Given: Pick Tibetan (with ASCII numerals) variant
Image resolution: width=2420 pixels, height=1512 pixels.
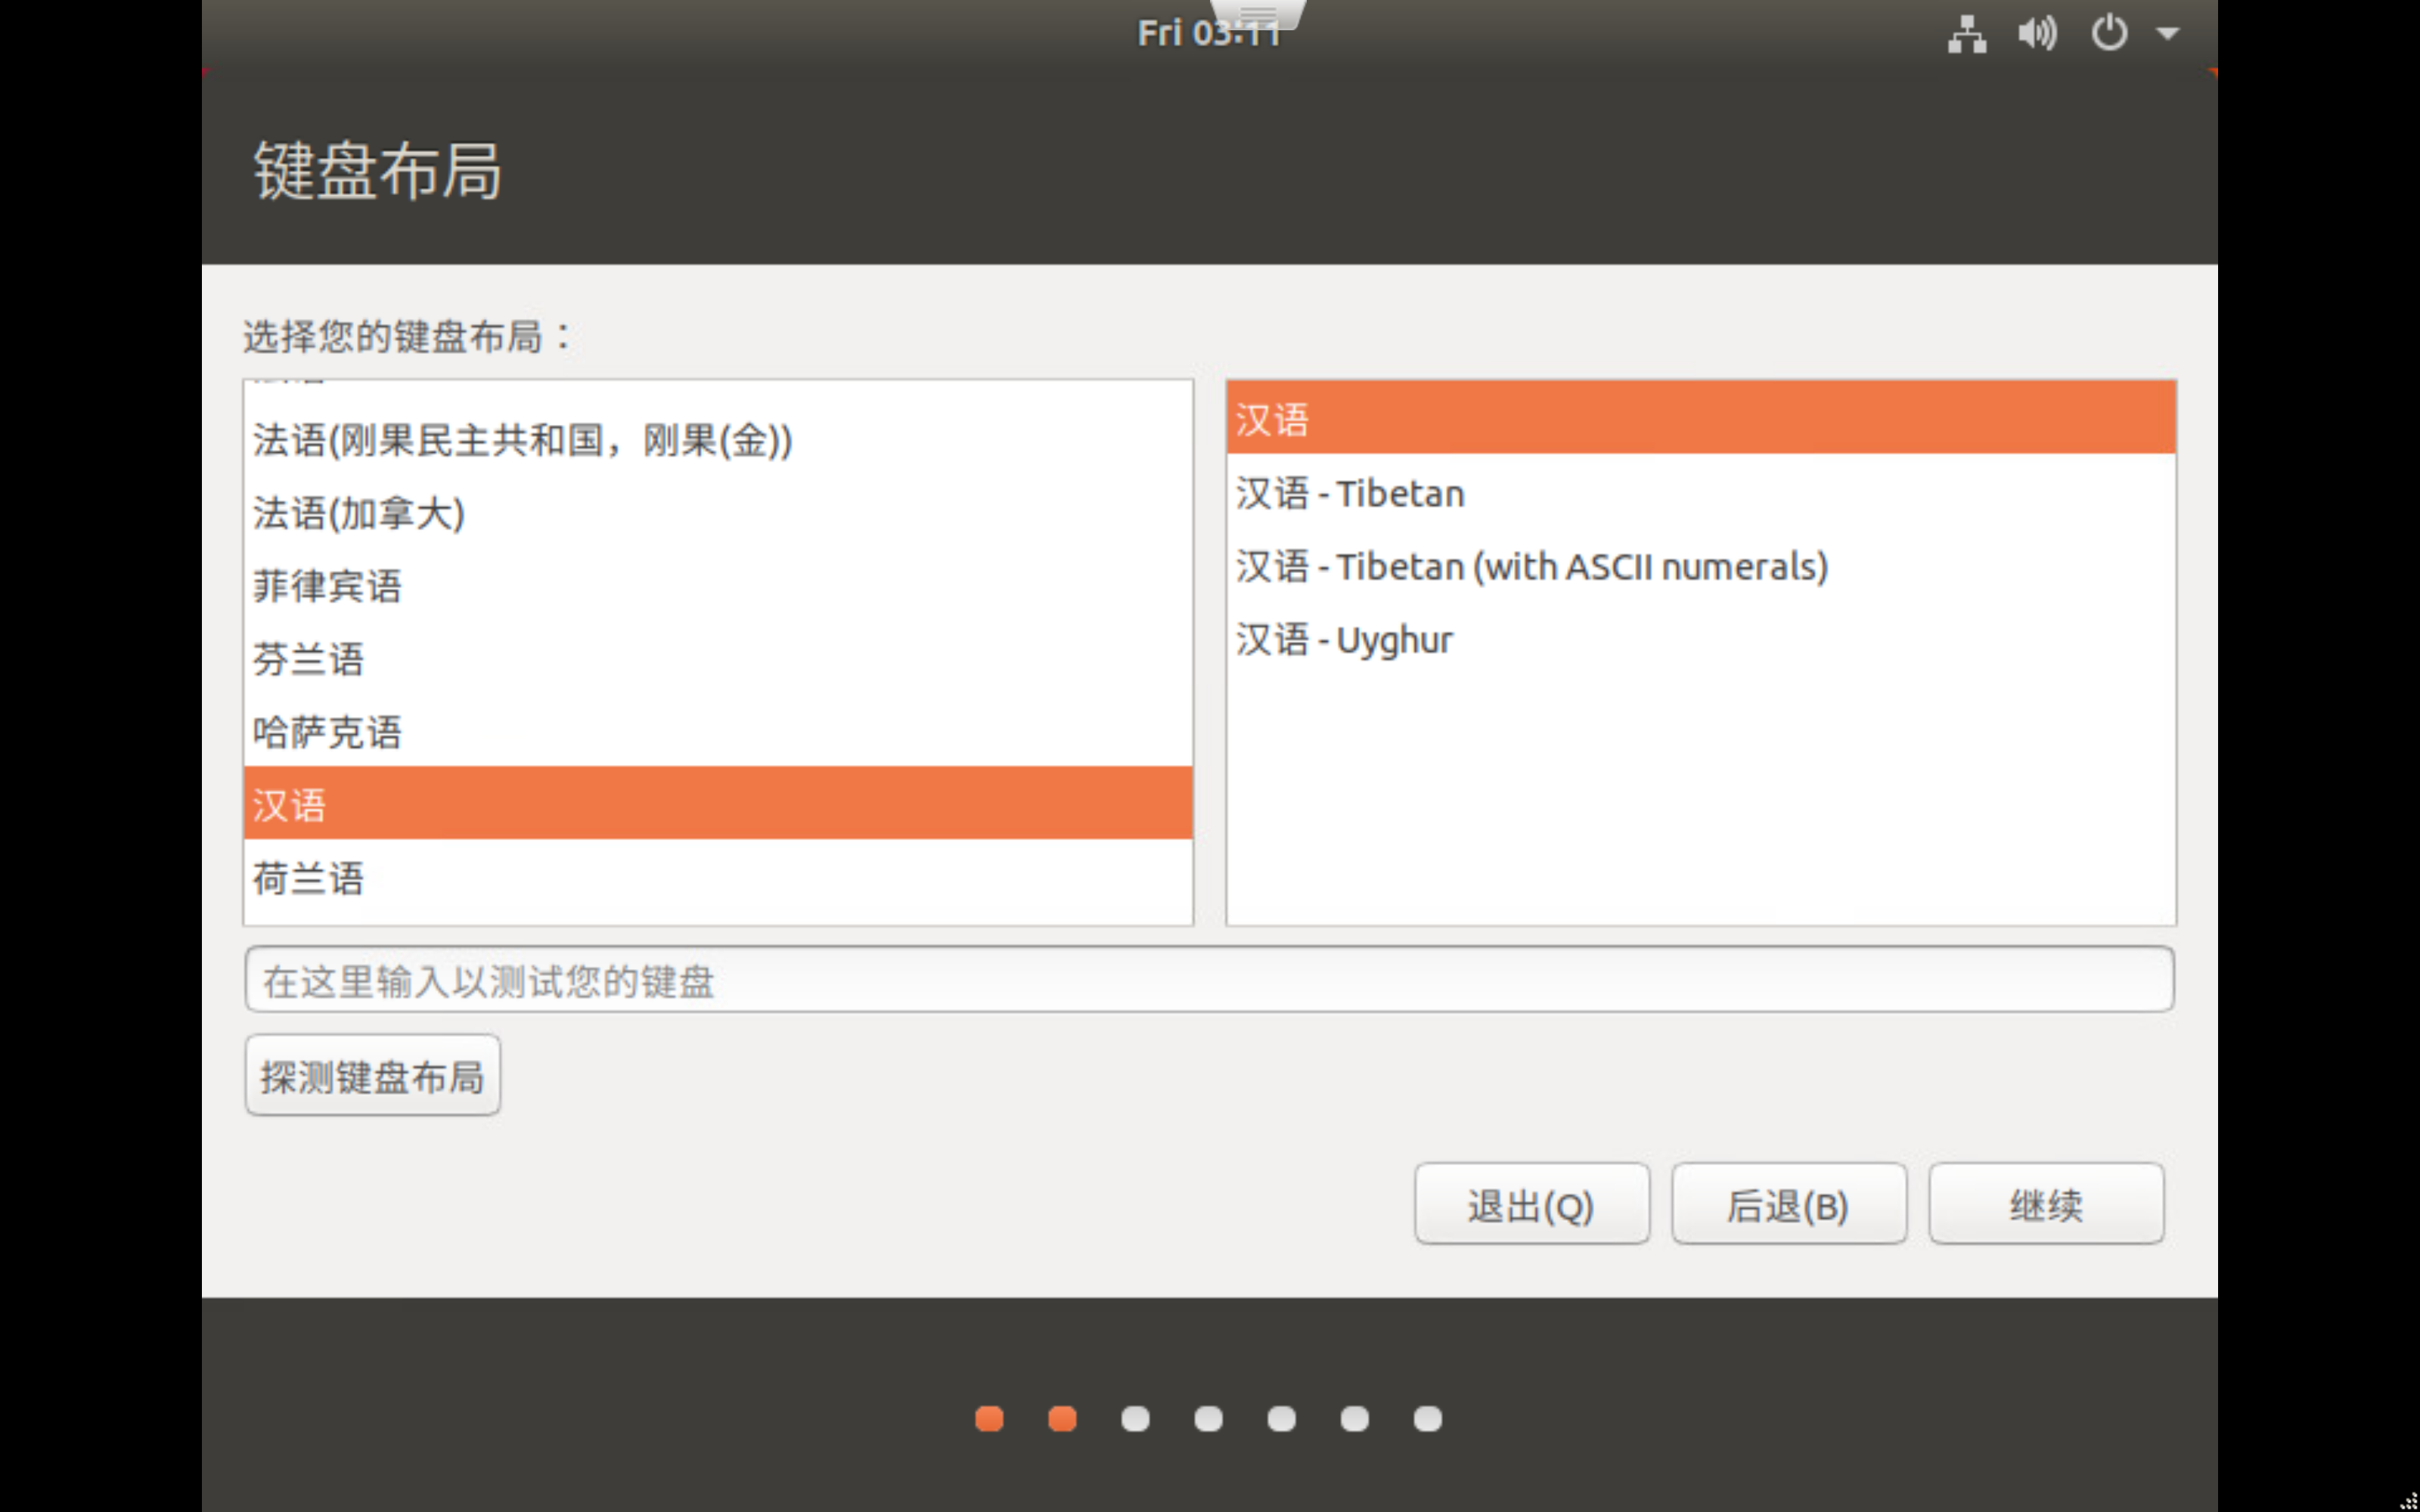Looking at the screenshot, I should (x=1700, y=567).
